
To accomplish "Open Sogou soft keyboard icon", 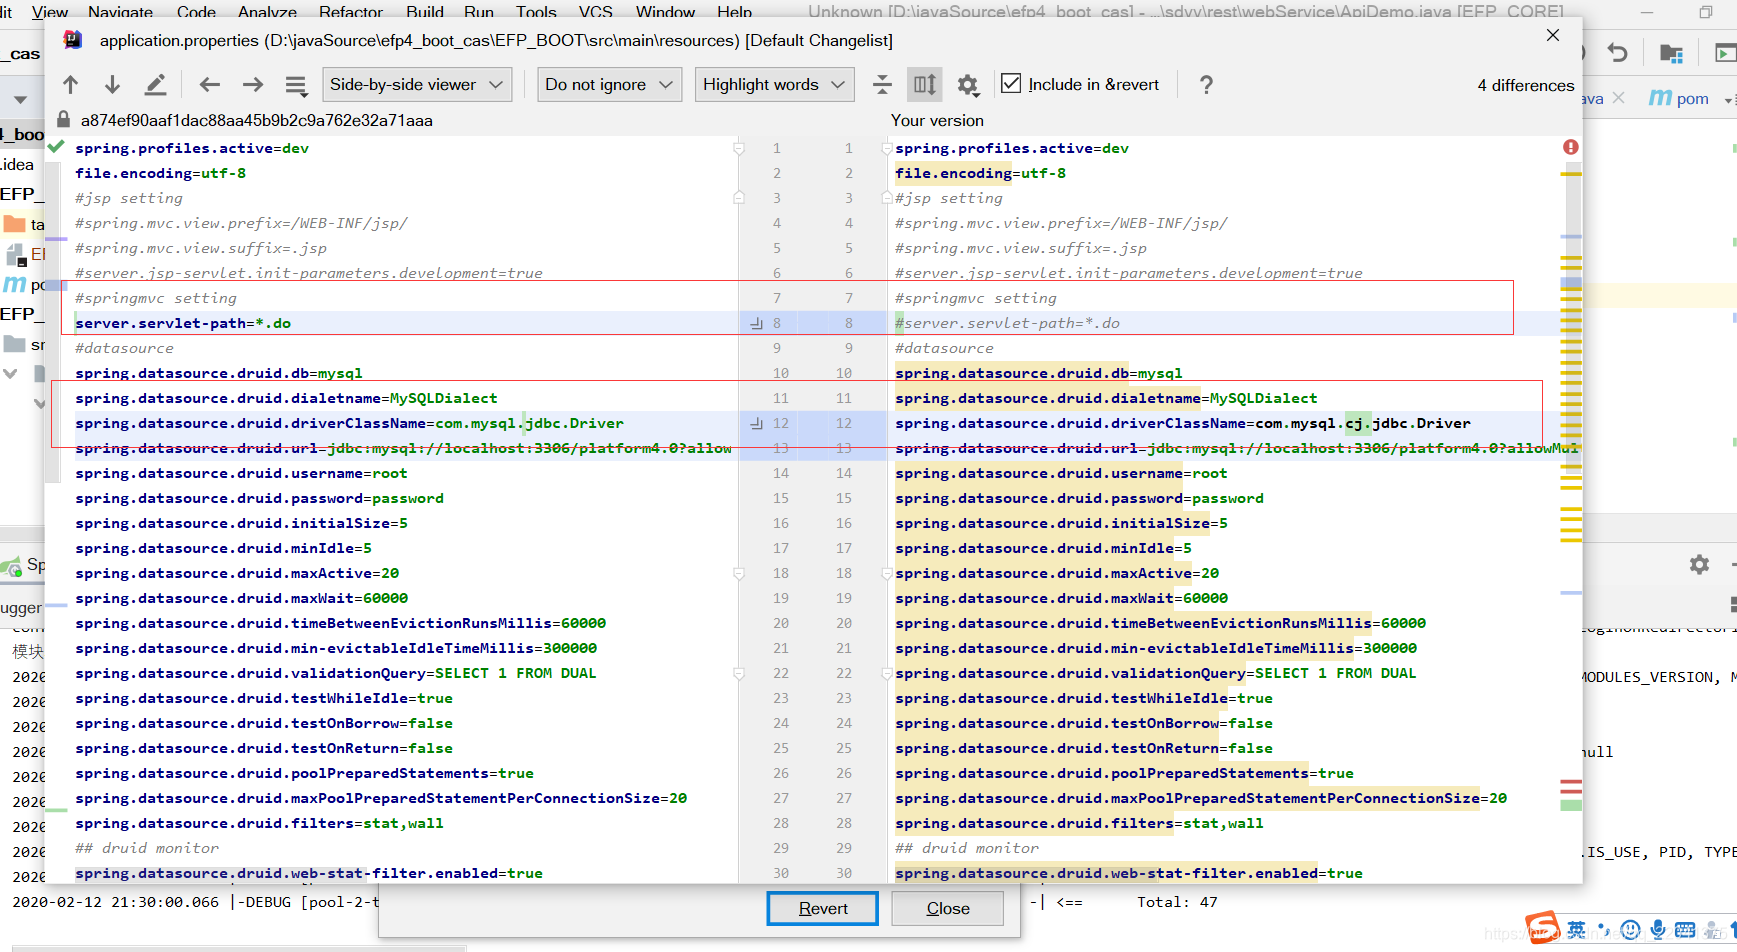I will [x=1685, y=930].
